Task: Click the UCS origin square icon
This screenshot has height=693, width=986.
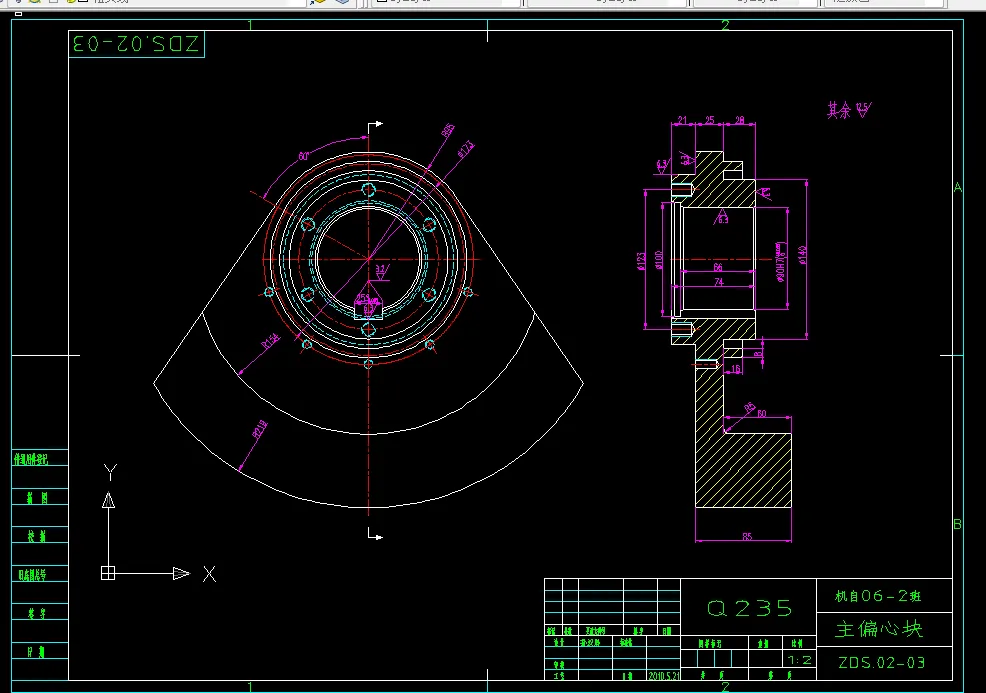Action: [108, 574]
